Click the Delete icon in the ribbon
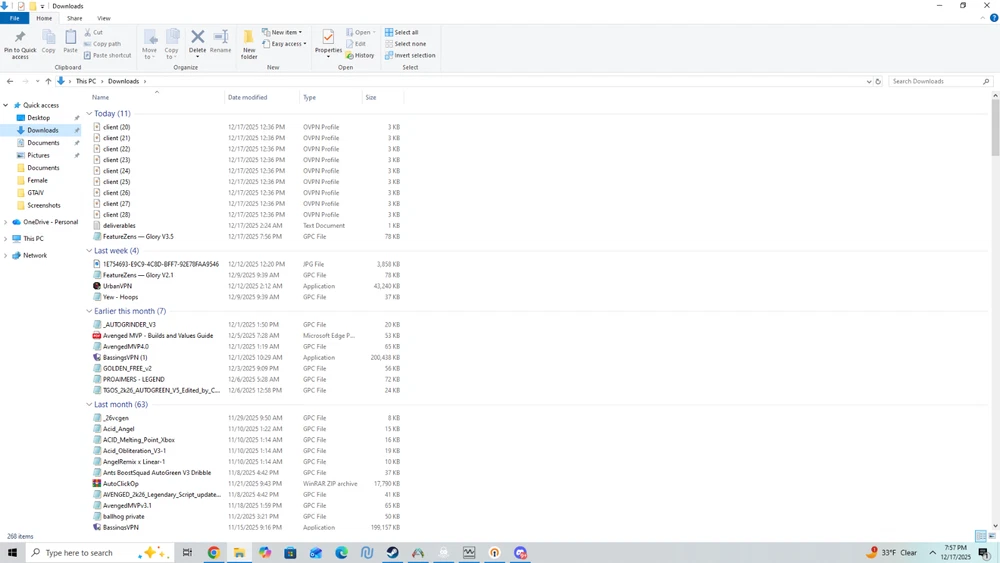 [x=198, y=37]
